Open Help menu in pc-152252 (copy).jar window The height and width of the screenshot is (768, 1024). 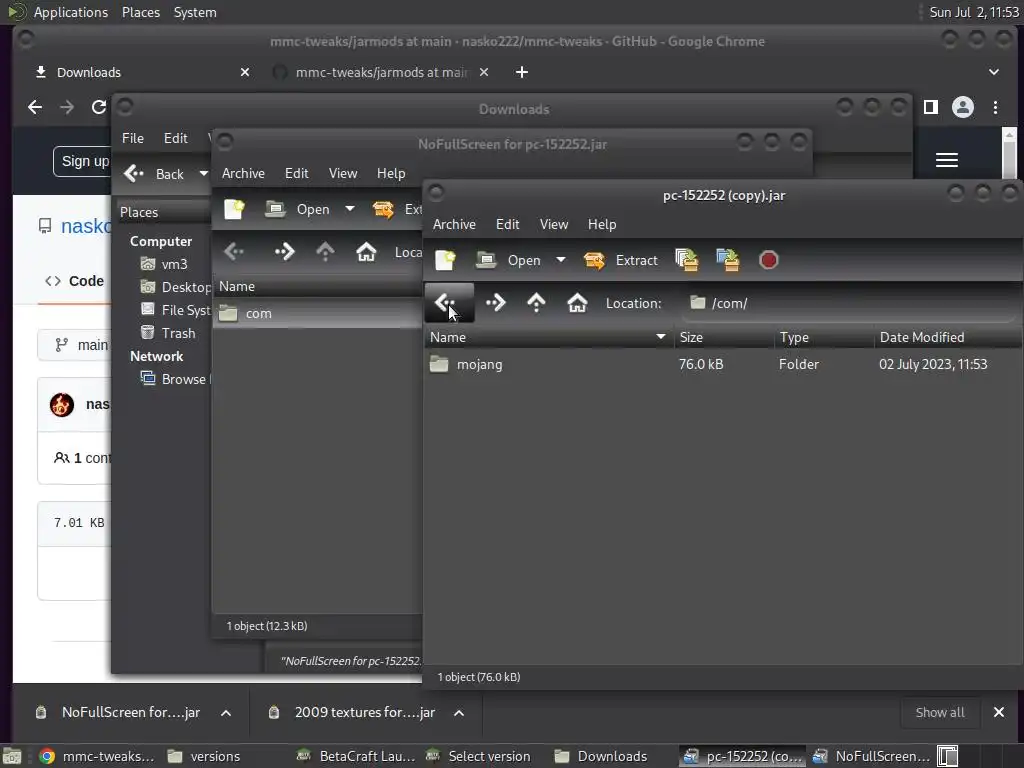[x=601, y=224]
